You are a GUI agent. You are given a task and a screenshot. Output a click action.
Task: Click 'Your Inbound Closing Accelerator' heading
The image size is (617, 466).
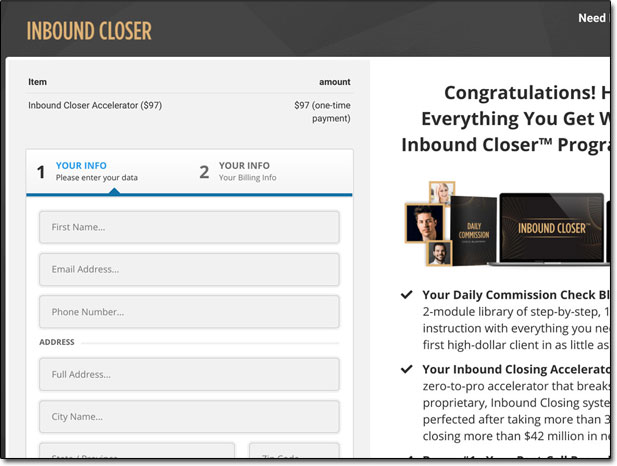point(515,369)
